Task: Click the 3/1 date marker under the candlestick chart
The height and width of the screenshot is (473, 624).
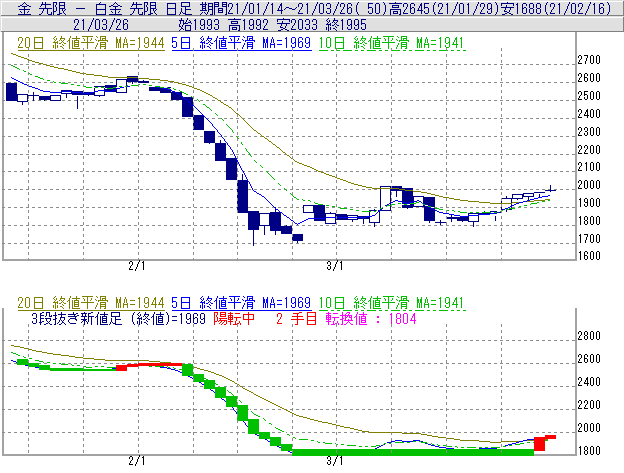Action: tap(335, 266)
